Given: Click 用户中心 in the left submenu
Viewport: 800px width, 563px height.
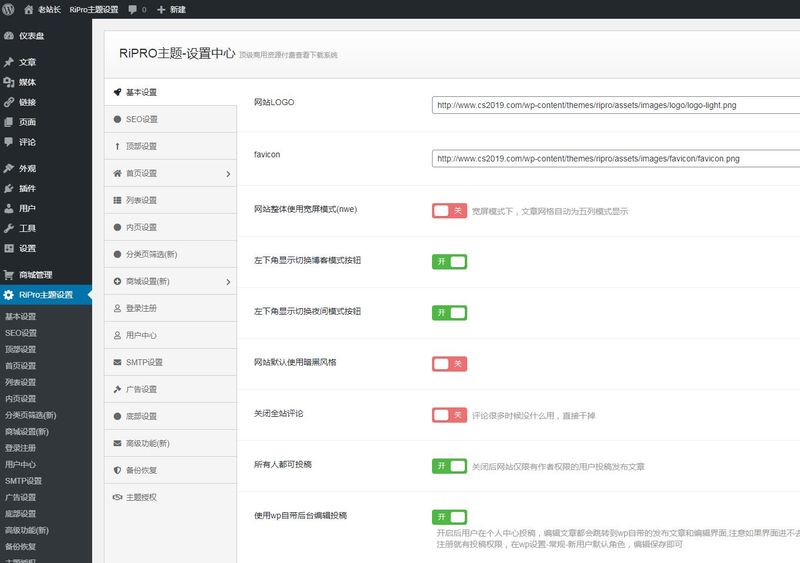Looking at the screenshot, I should pos(20,464).
